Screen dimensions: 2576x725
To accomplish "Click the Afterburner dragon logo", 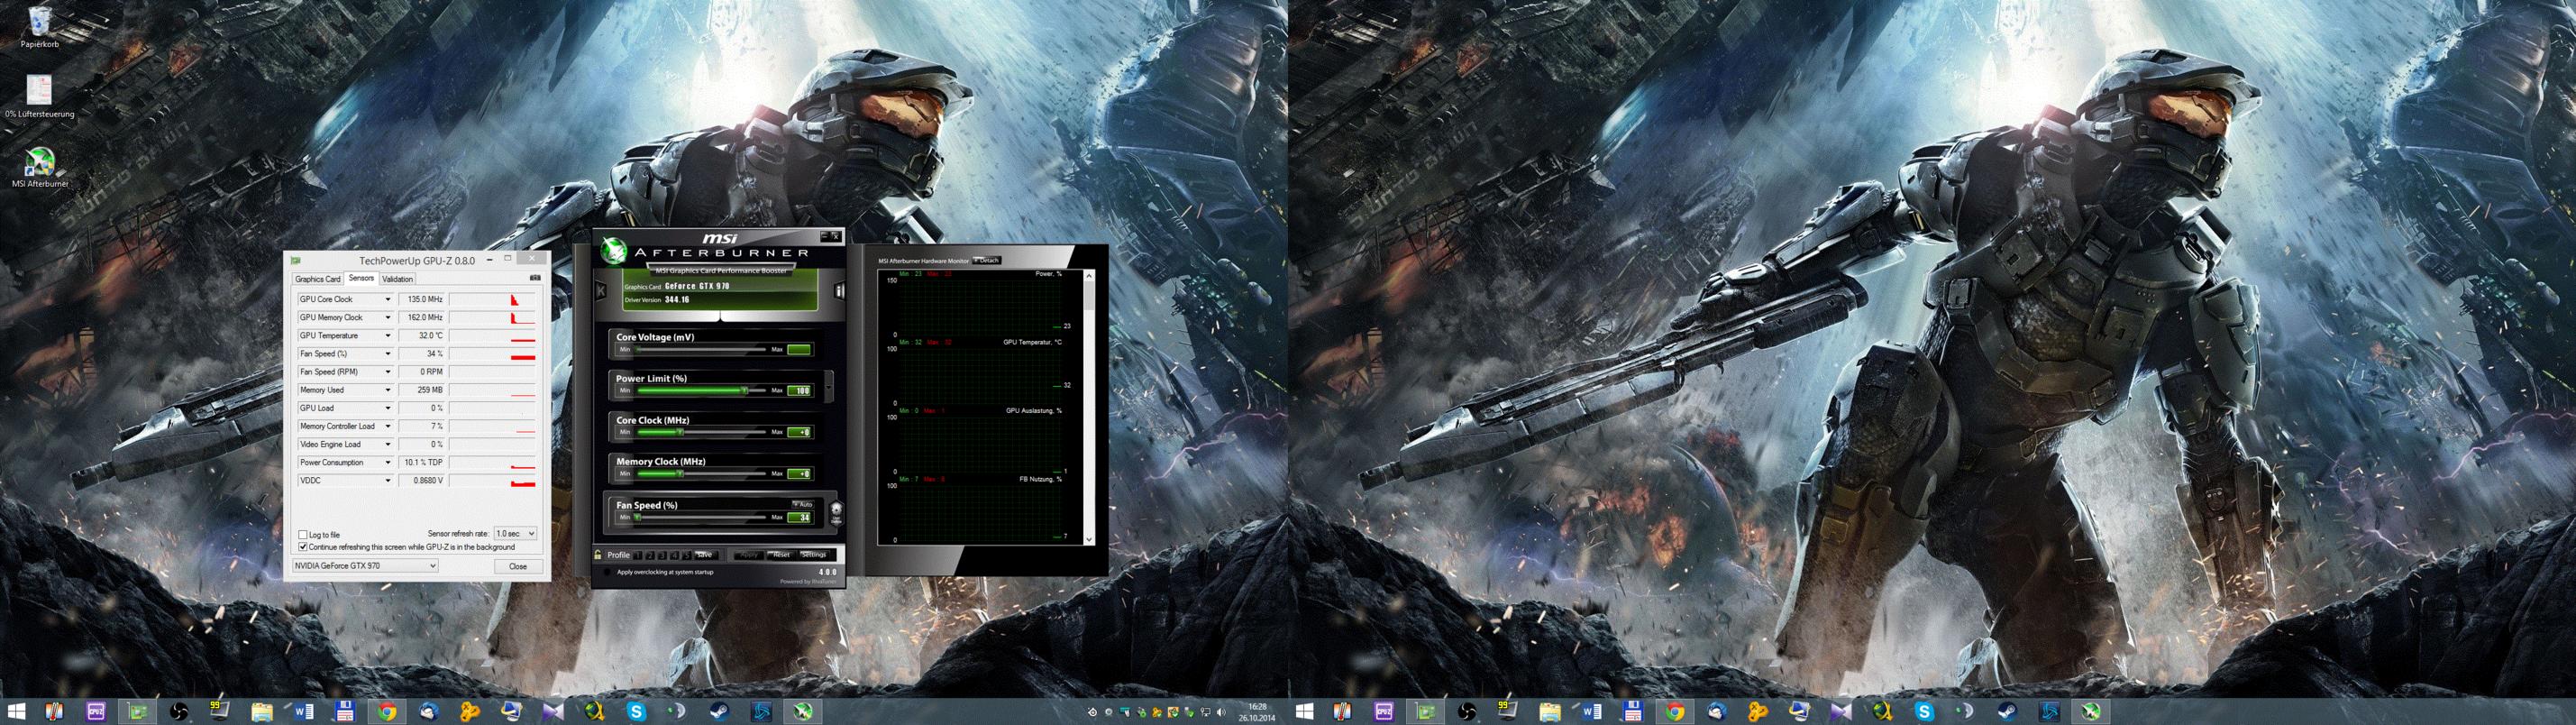I will 614,250.
